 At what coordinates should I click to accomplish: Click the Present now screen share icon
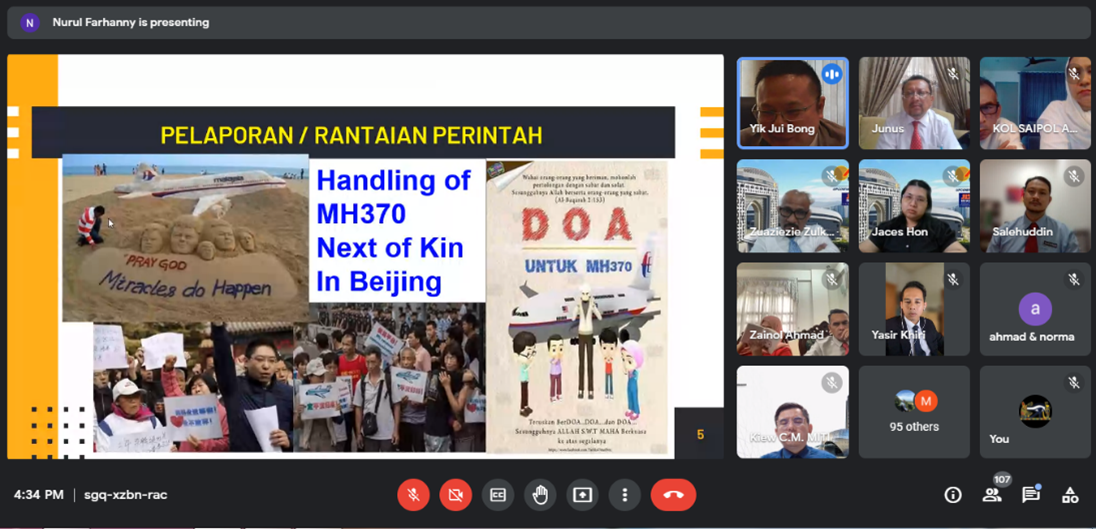coord(582,495)
